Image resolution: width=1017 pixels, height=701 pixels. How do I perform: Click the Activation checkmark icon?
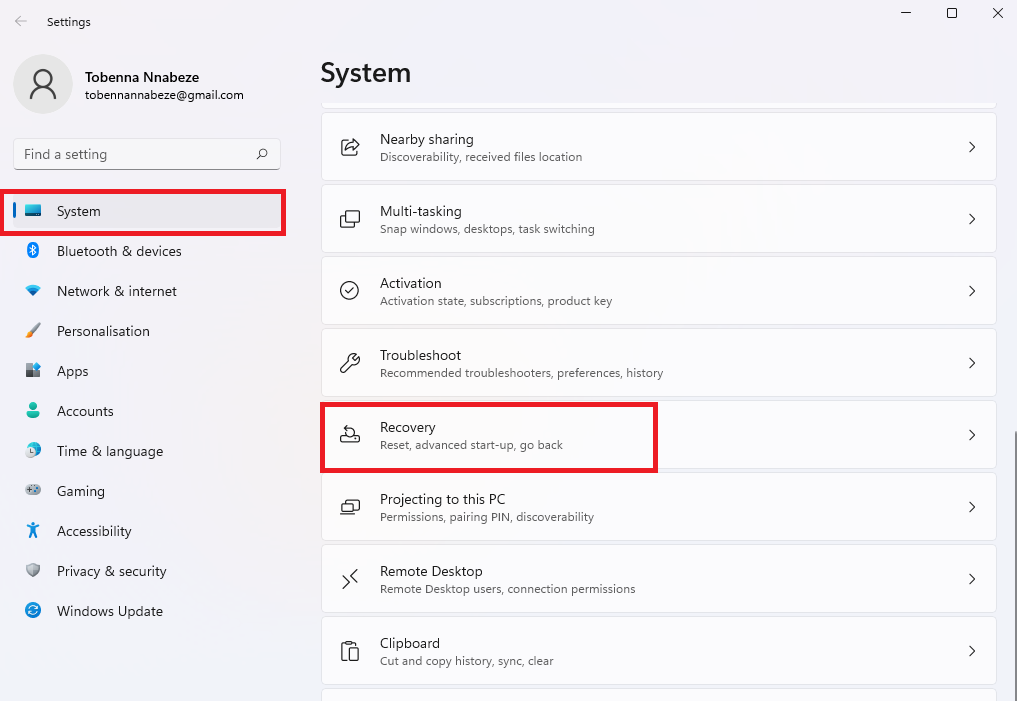[x=350, y=291]
